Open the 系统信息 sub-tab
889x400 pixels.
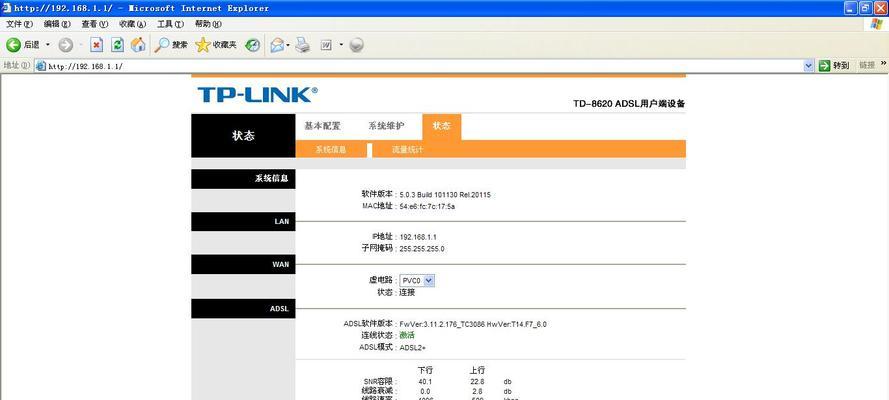(x=331, y=150)
